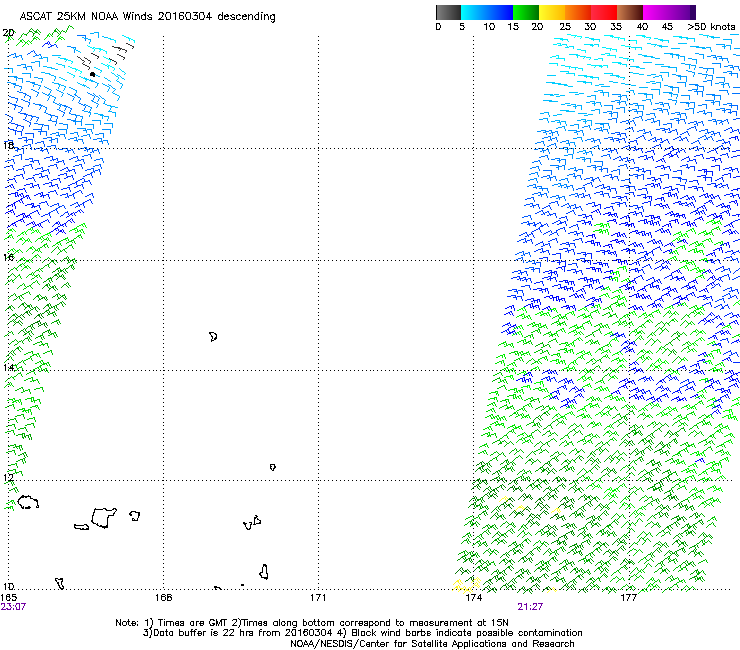This screenshot has width=740, height=650.
Task: Click the '>50 knots' legend label
Action: pyautogui.click(x=711, y=27)
